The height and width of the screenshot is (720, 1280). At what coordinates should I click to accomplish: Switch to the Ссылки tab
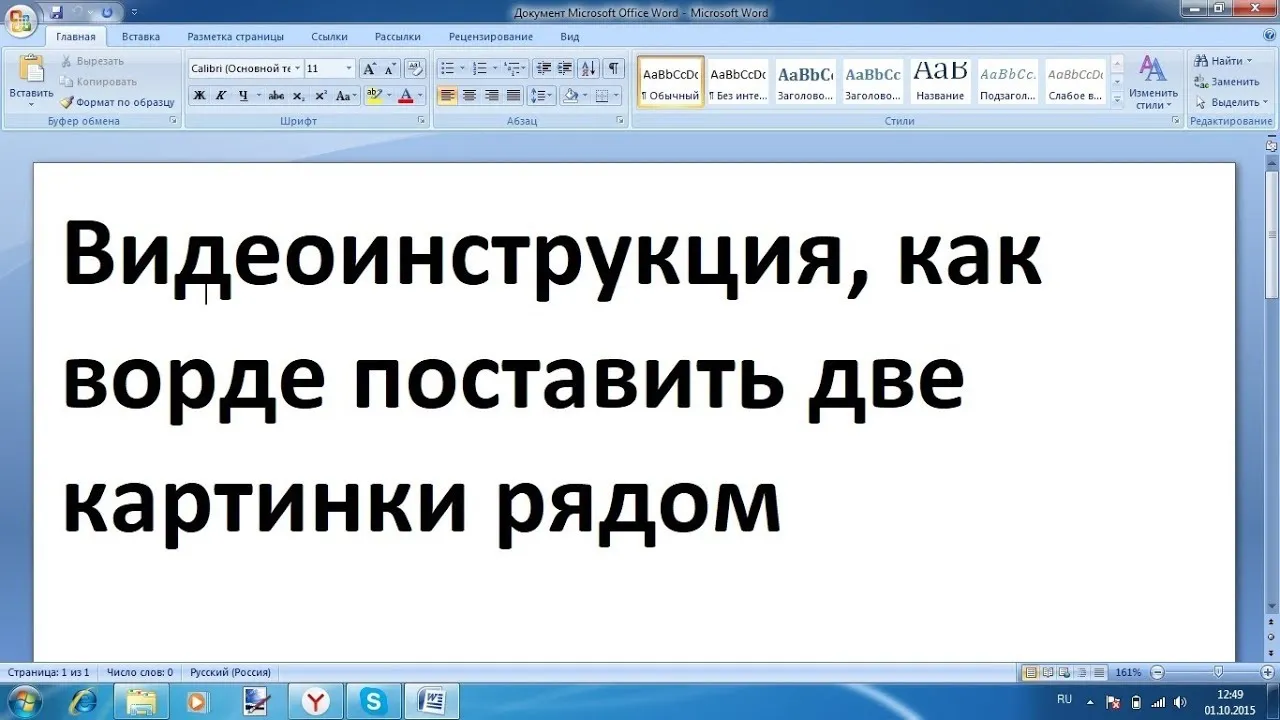coord(329,37)
